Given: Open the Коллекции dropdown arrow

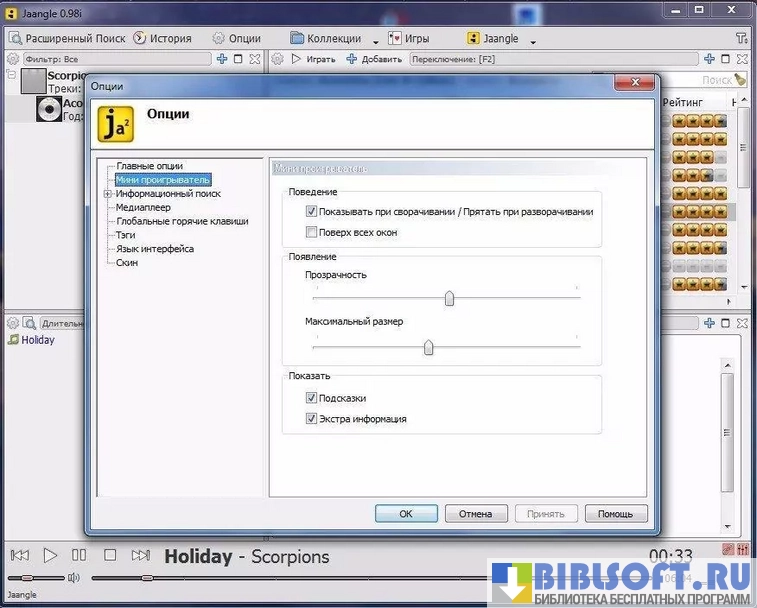Looking at the screenshot, I should point(376,41).
